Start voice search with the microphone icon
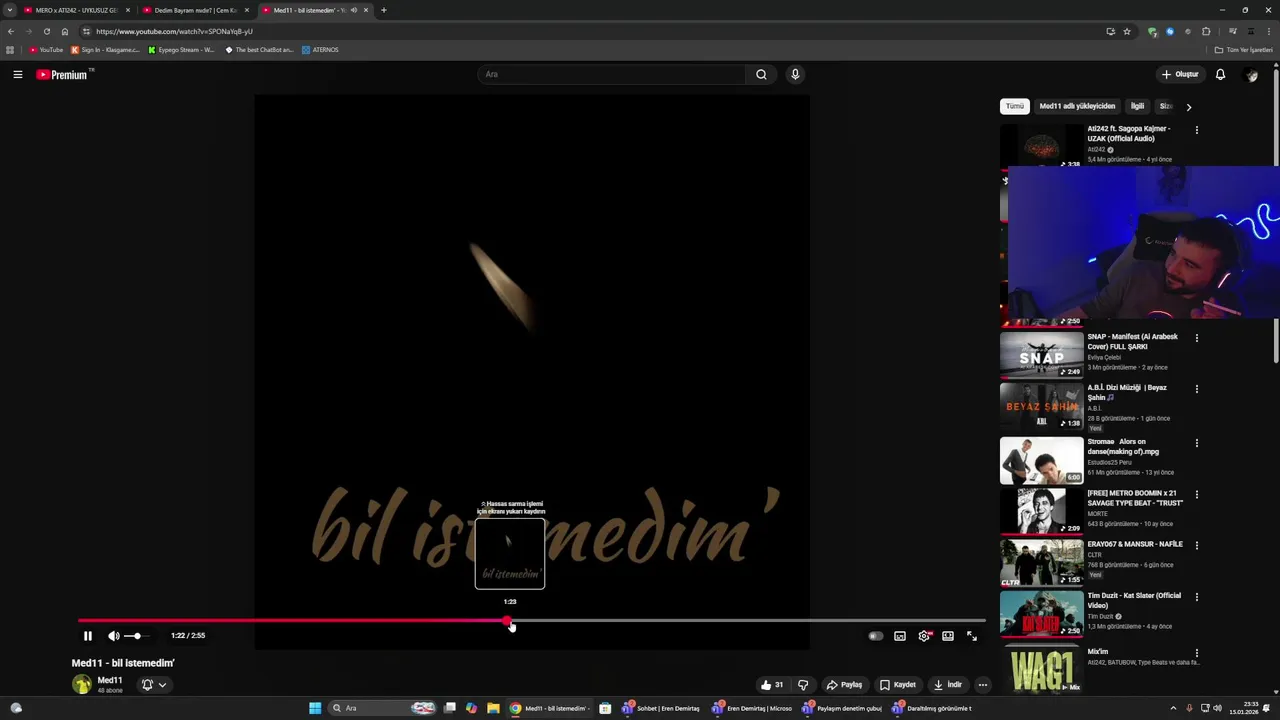 coord(795,74)
